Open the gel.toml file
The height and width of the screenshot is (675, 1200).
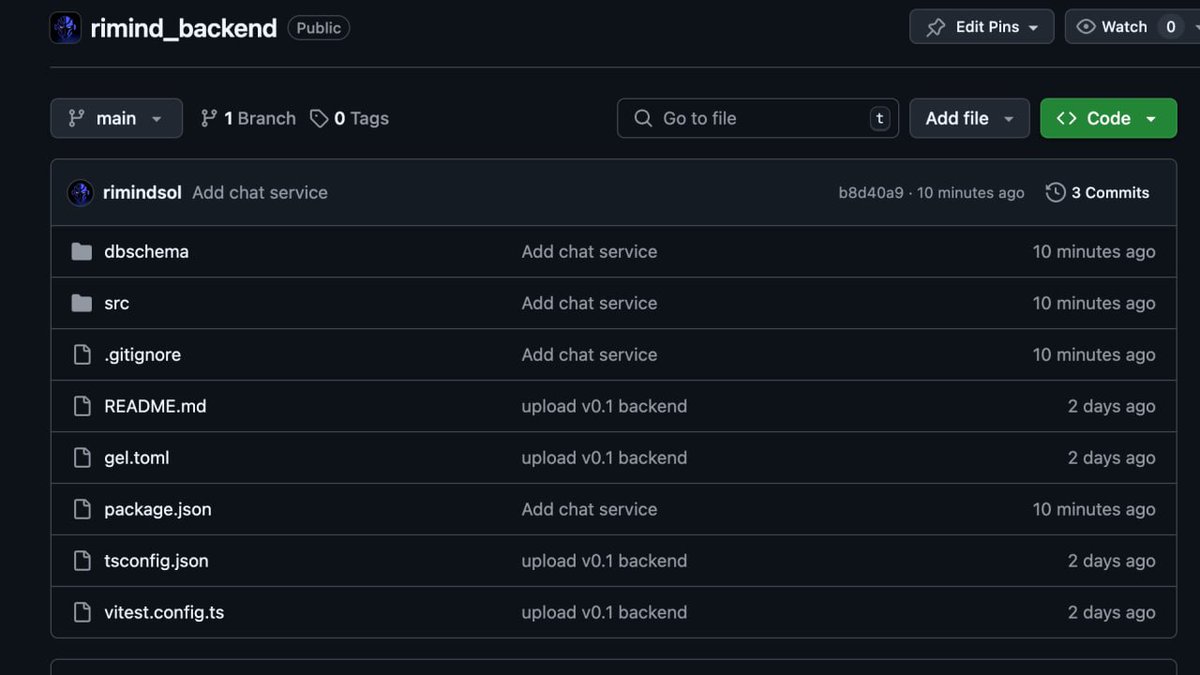[x=137, y=458]
